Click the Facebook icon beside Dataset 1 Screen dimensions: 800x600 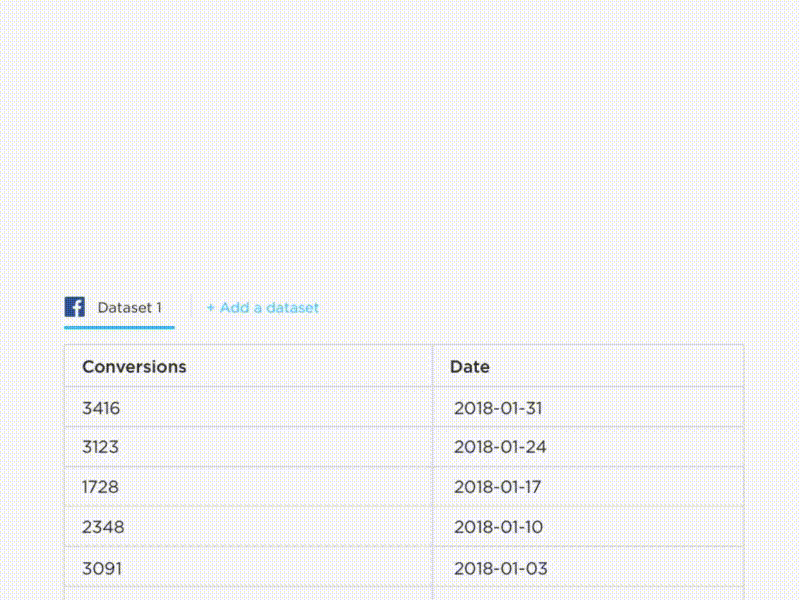(x=74, y=307)
